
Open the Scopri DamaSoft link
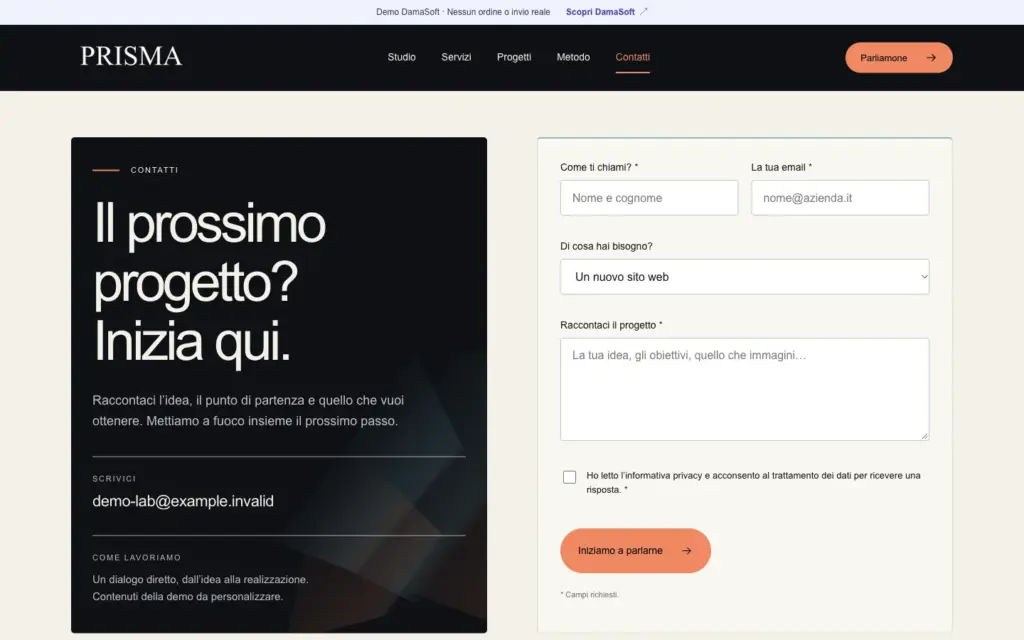(600, 12)
